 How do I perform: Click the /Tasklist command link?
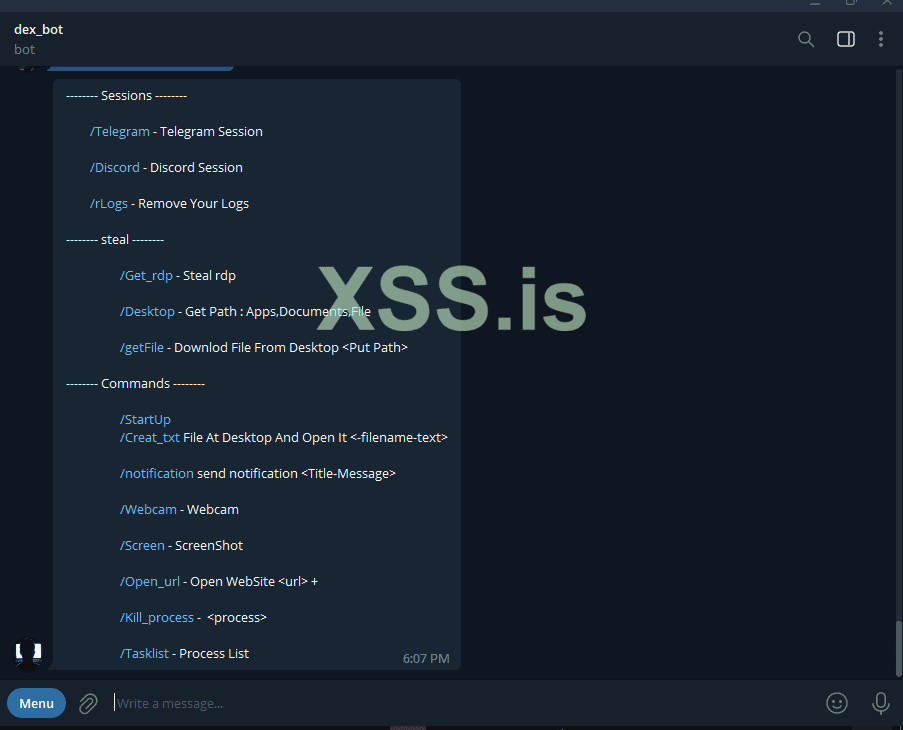(x=144, y=653)
